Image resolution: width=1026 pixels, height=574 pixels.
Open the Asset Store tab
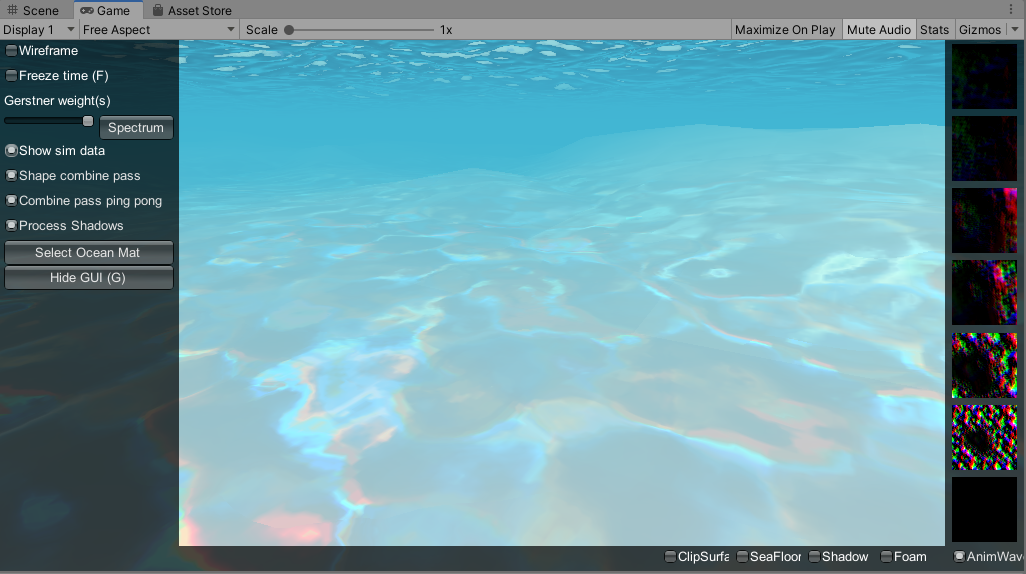(192, 10)
